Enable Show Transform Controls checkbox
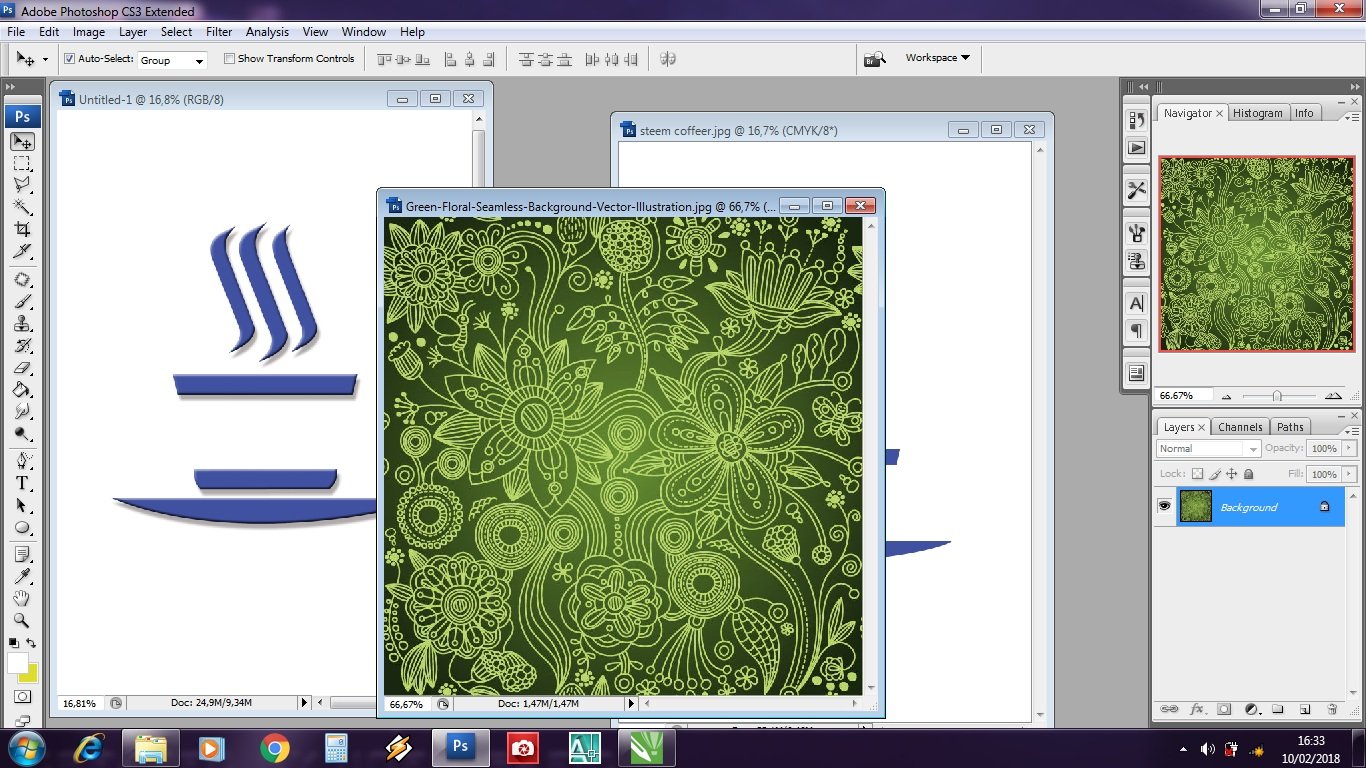The image size is (1366, 768). [229, 59]
